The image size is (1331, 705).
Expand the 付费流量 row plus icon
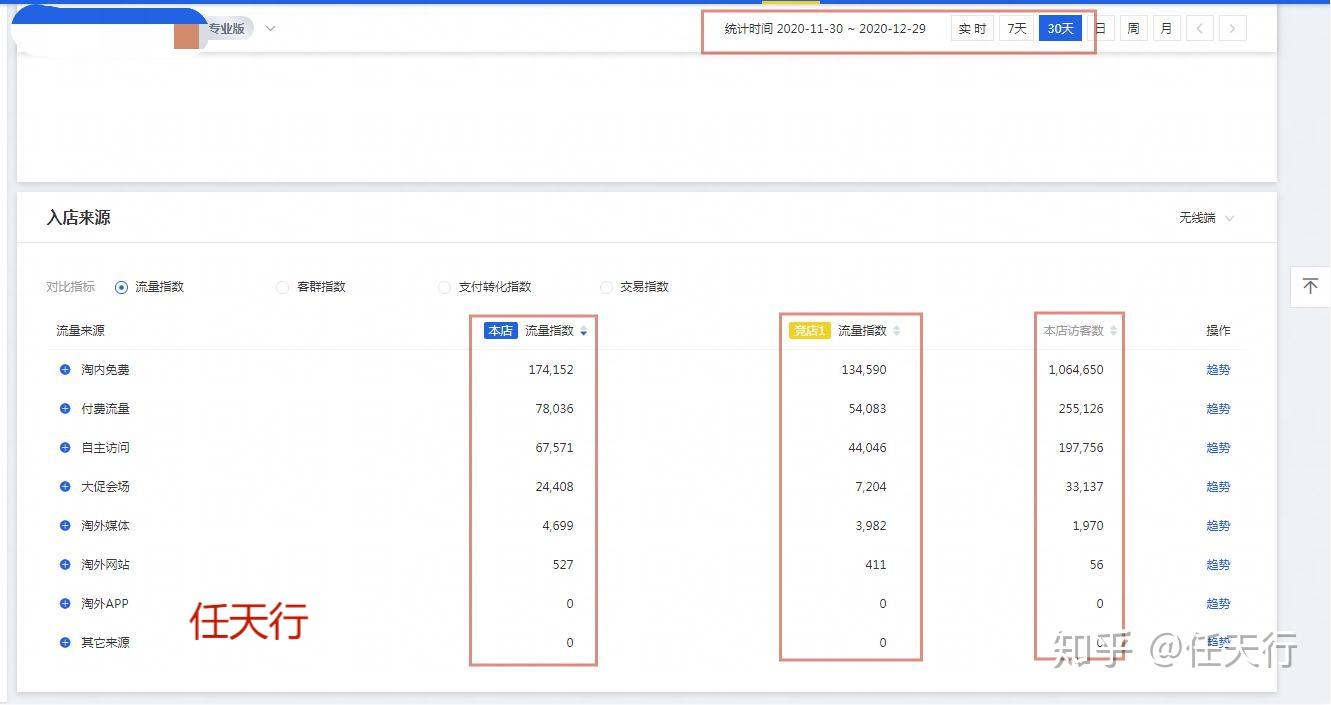(65, 409)
